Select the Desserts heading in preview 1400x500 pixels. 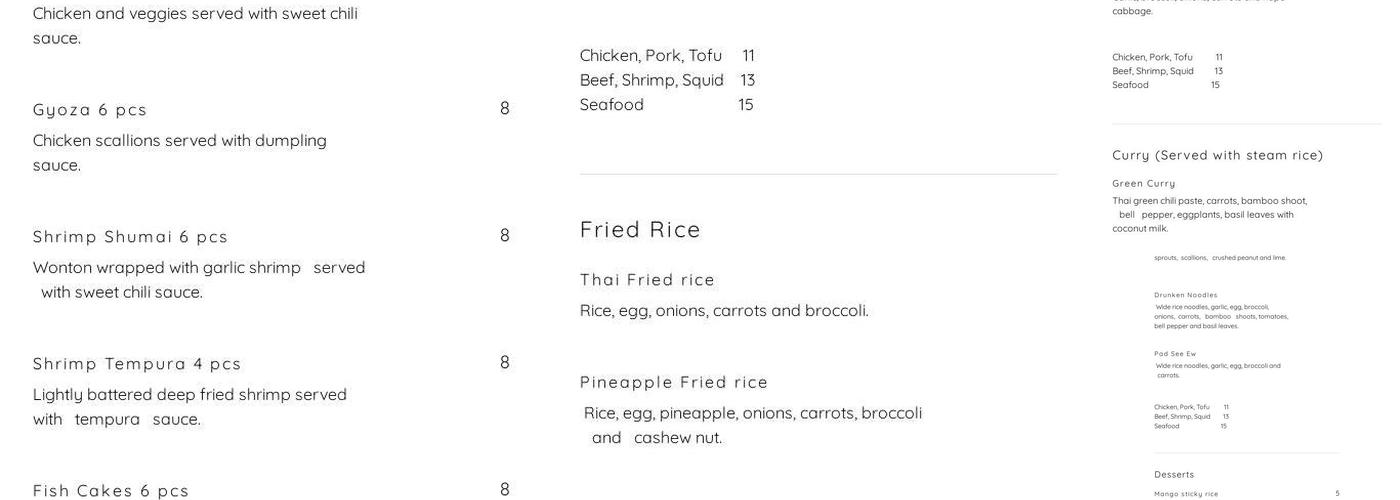coord(1174,474)
